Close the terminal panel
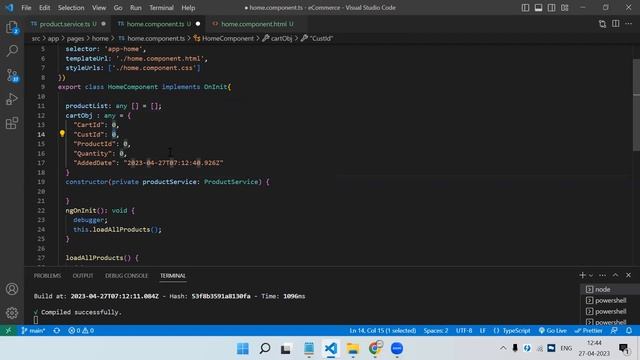The image size is (640, 360). pyautogui.click(x=629, y=275)
